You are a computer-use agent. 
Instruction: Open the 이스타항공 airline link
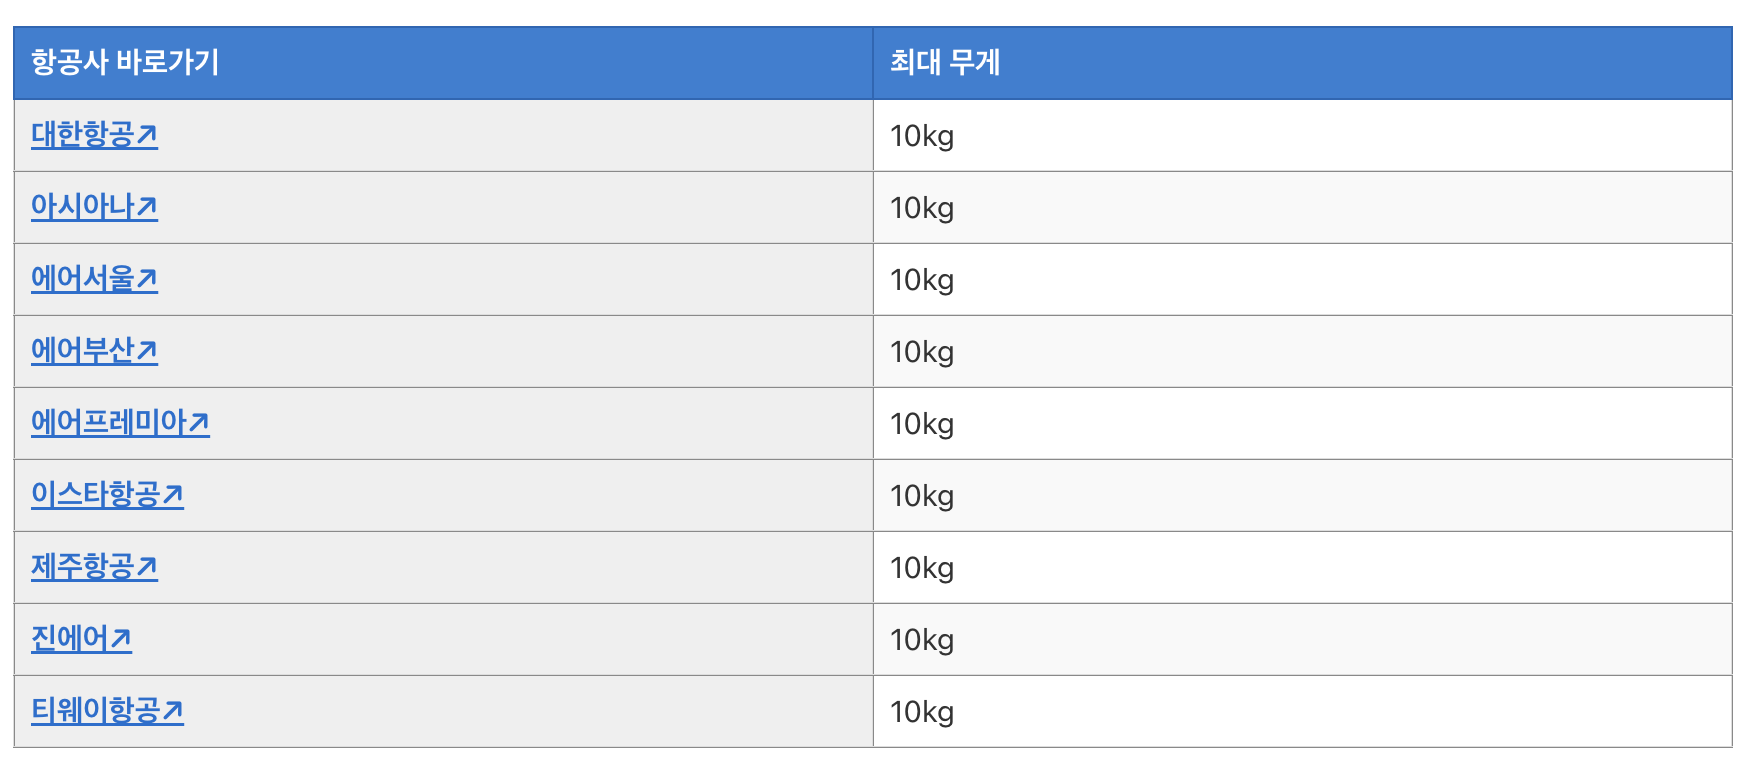pos(100,494)
